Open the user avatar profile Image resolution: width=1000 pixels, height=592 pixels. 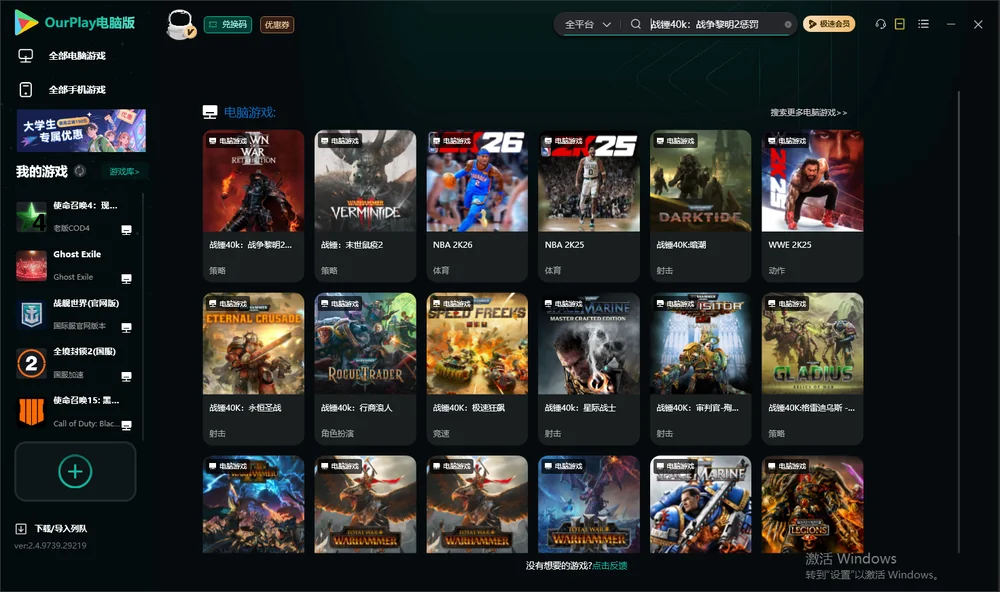tap(180, 24)
